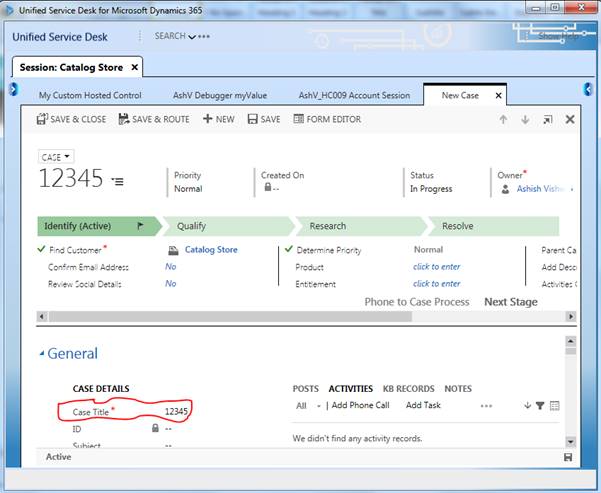Image resolution: width=601 pixels, height=493 pixels.
Task: Click the Created On lock icon
Action: tap(268, 187)
